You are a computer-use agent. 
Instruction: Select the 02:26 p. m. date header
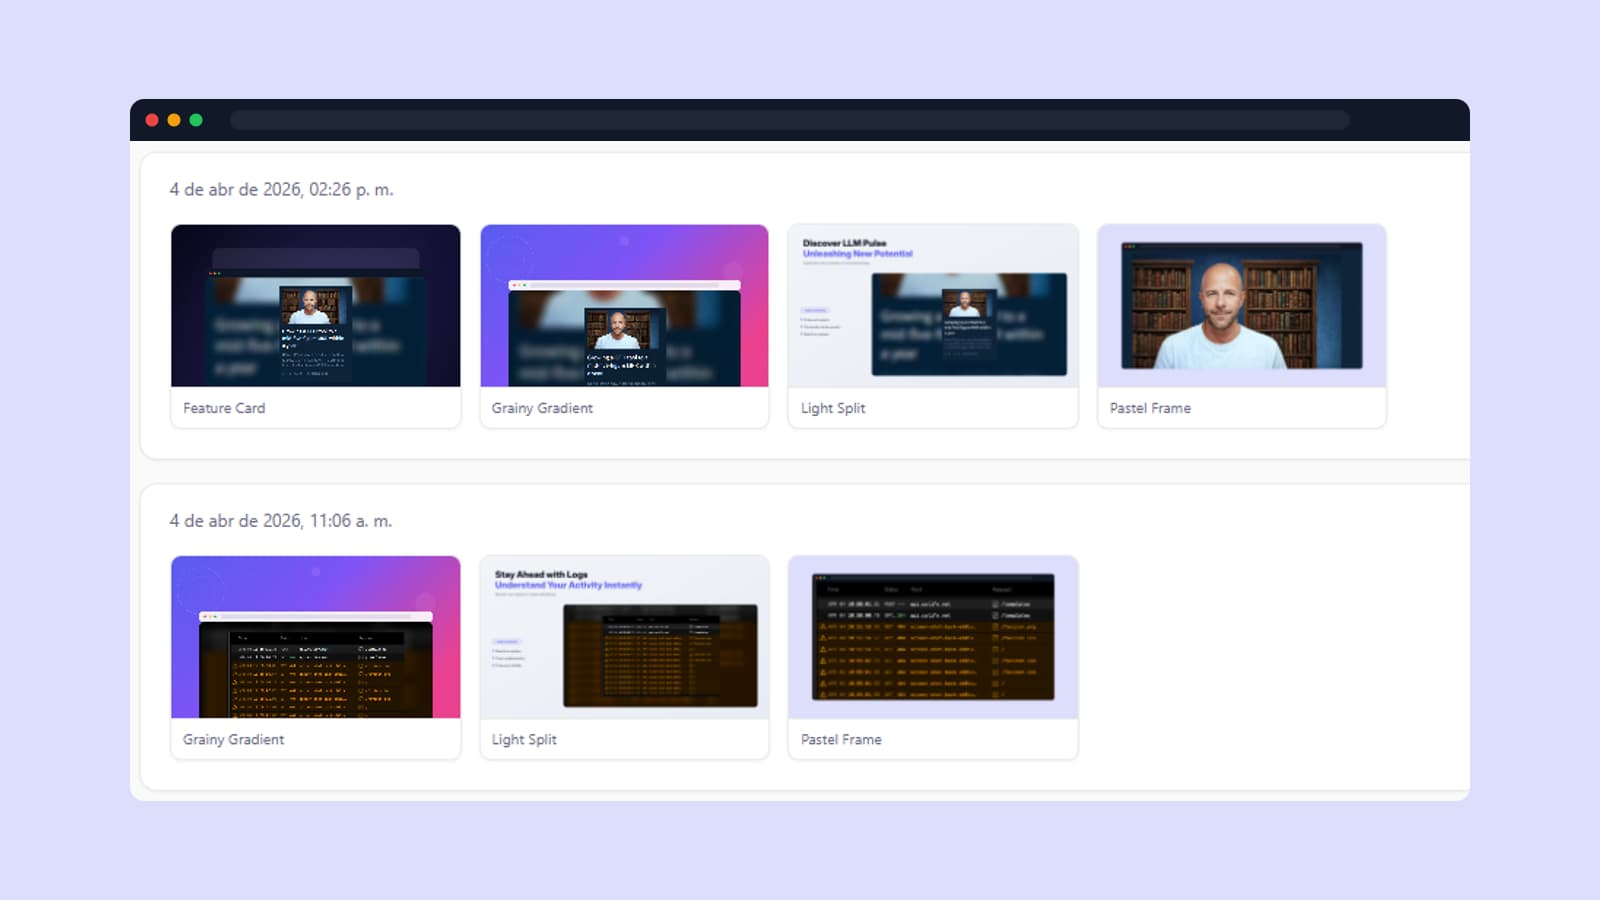click(x=281, y=189)
